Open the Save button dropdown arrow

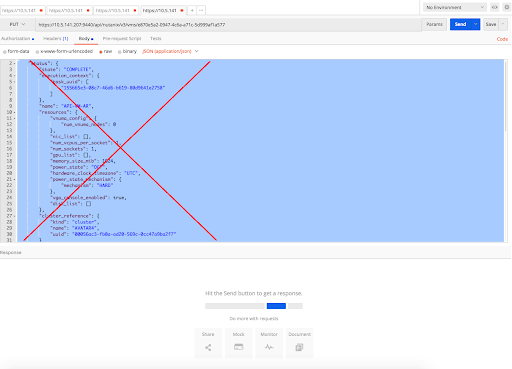pos(503,24)
